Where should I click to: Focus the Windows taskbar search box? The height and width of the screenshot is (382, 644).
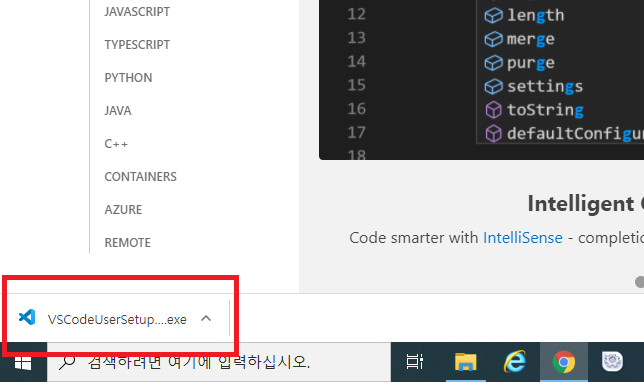tap(219, 363)
